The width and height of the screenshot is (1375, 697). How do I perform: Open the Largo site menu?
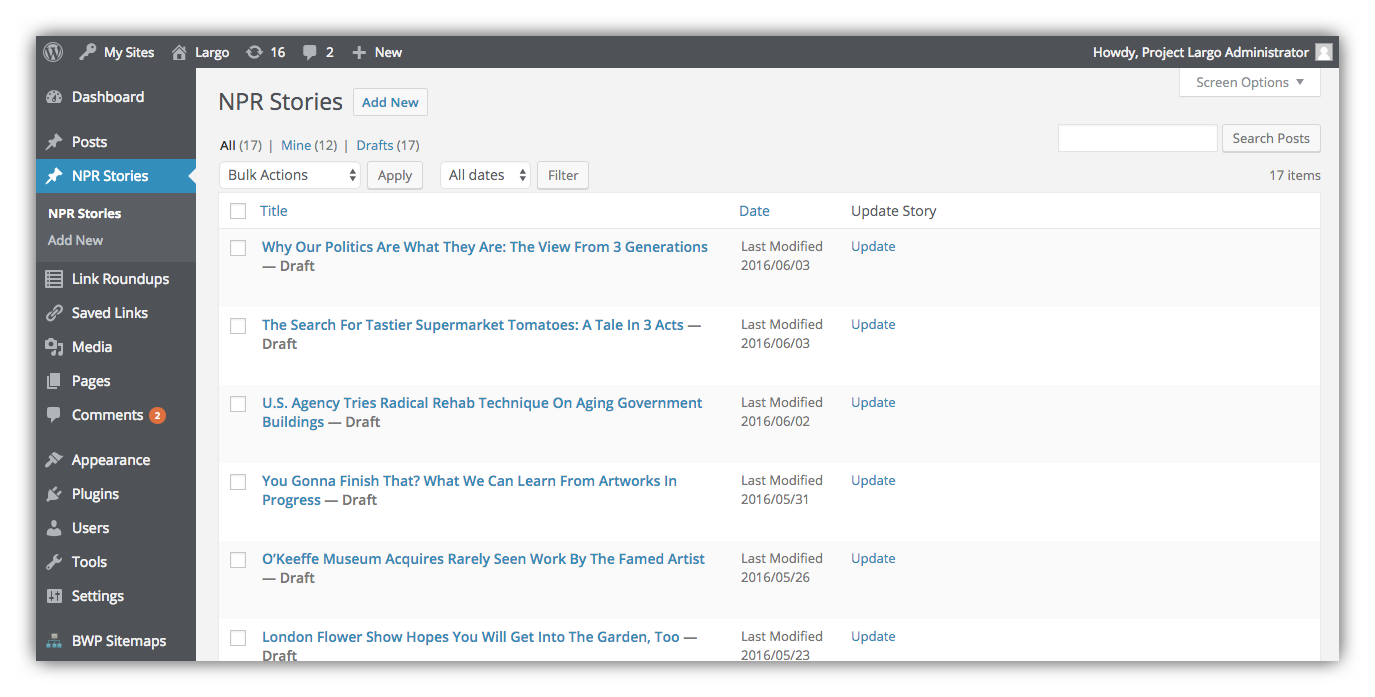pyautogui.click(x=200, y=52)
